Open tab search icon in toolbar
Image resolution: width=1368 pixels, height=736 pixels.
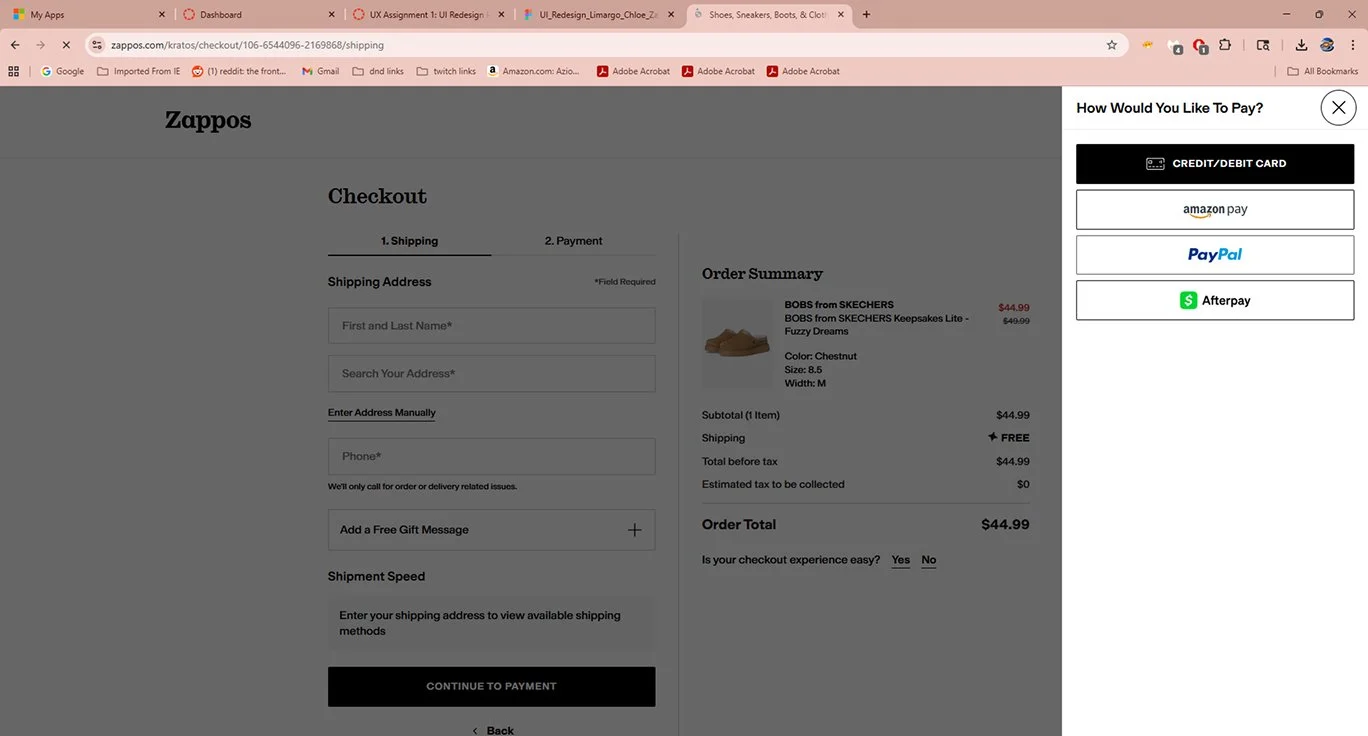[x=1263, y=45]
